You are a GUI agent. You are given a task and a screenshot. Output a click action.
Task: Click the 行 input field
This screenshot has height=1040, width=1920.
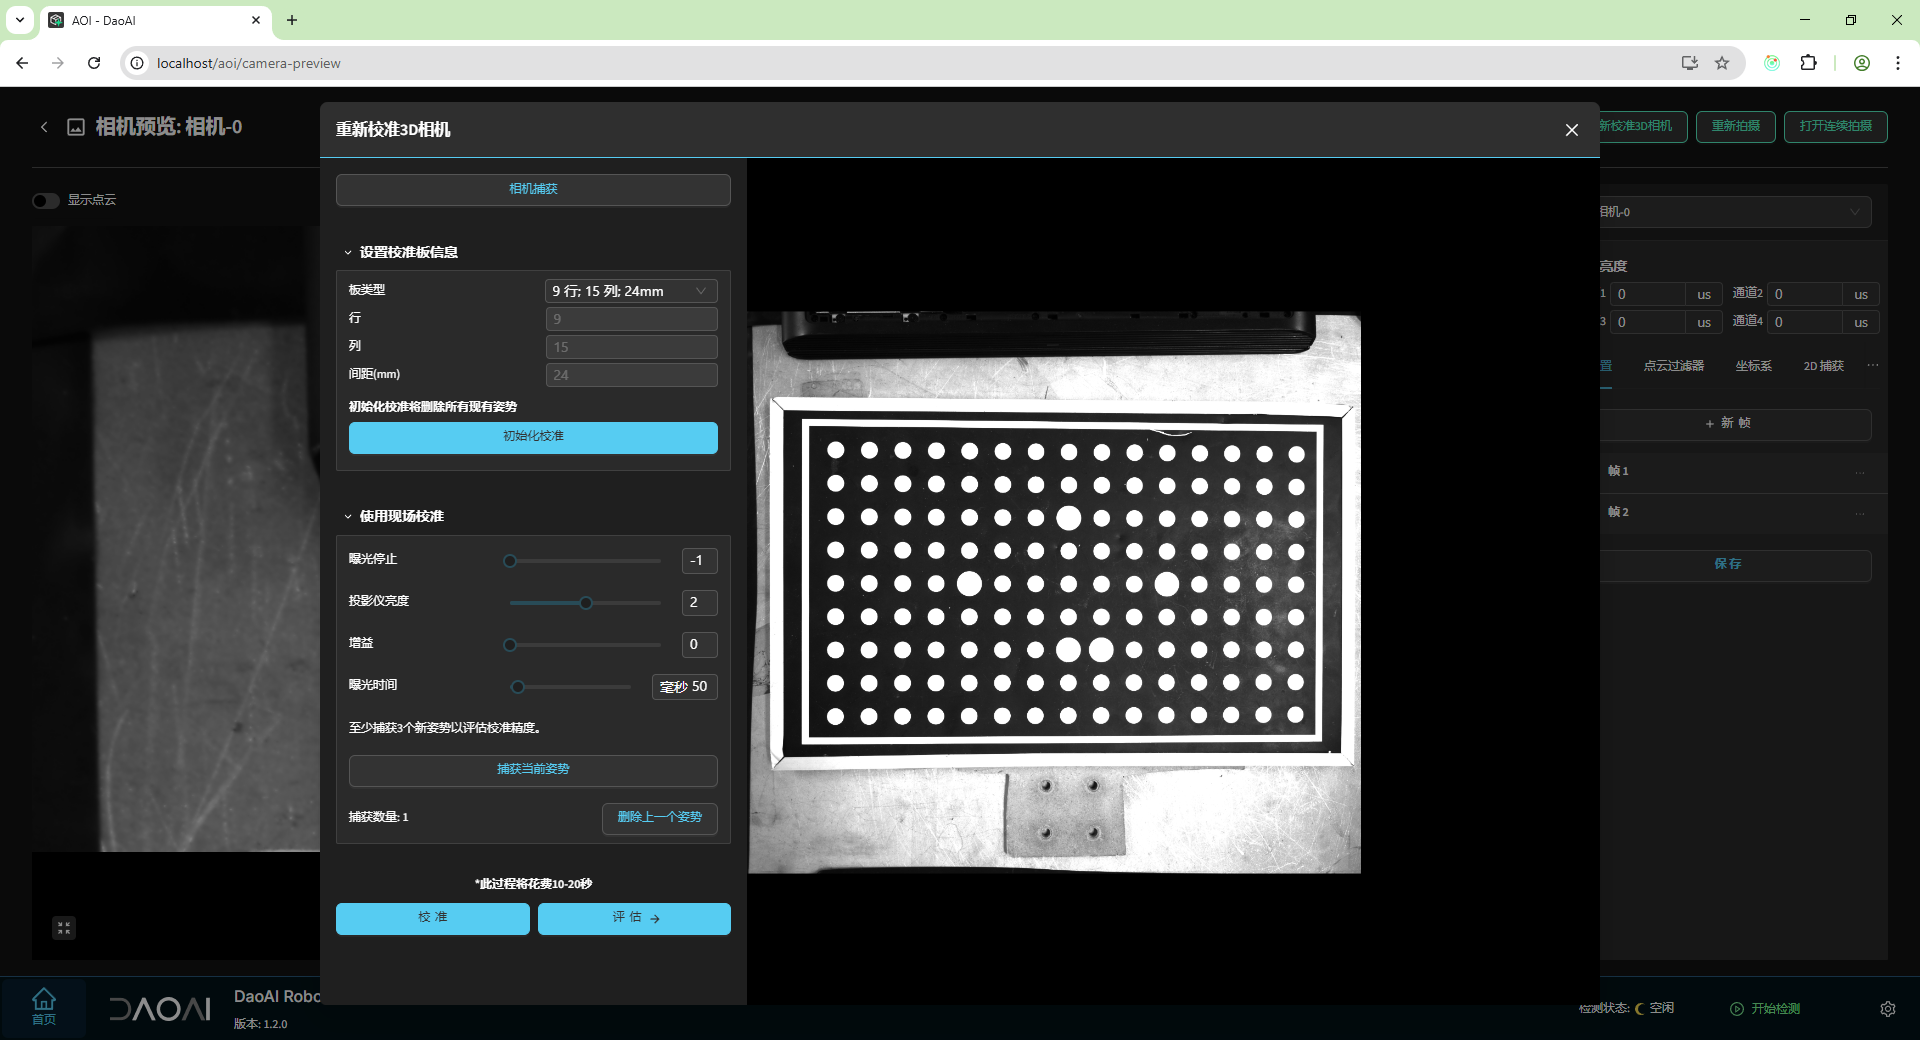[x=631, y=319]
